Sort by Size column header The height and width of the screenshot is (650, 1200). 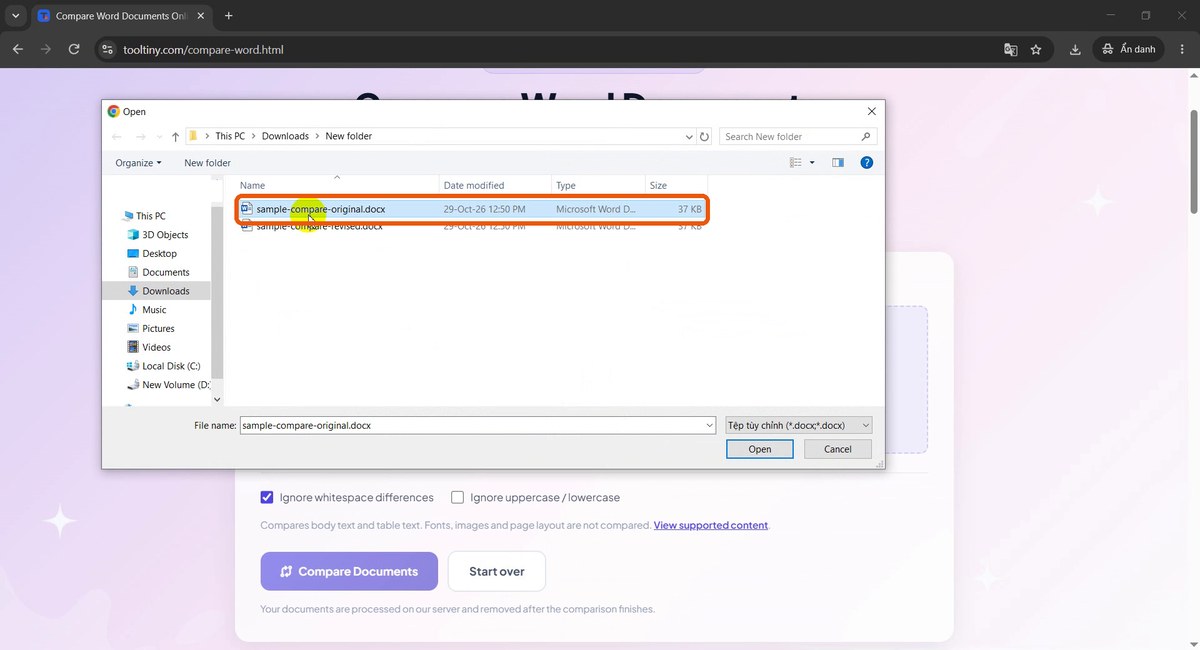[675, 185]
